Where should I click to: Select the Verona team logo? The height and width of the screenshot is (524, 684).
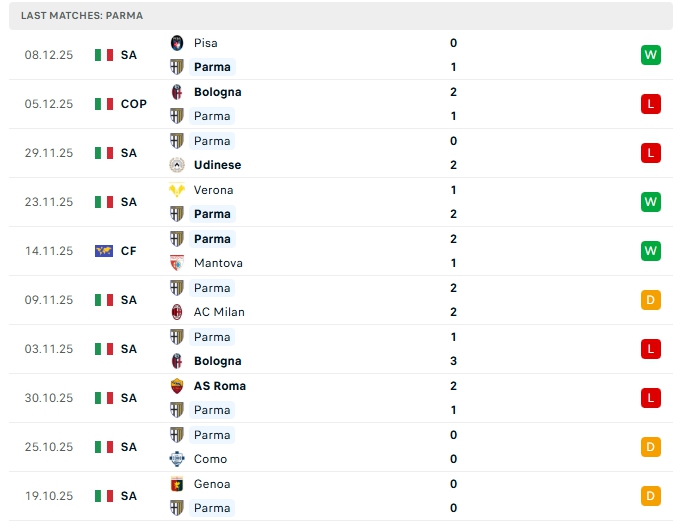(177, 190)
